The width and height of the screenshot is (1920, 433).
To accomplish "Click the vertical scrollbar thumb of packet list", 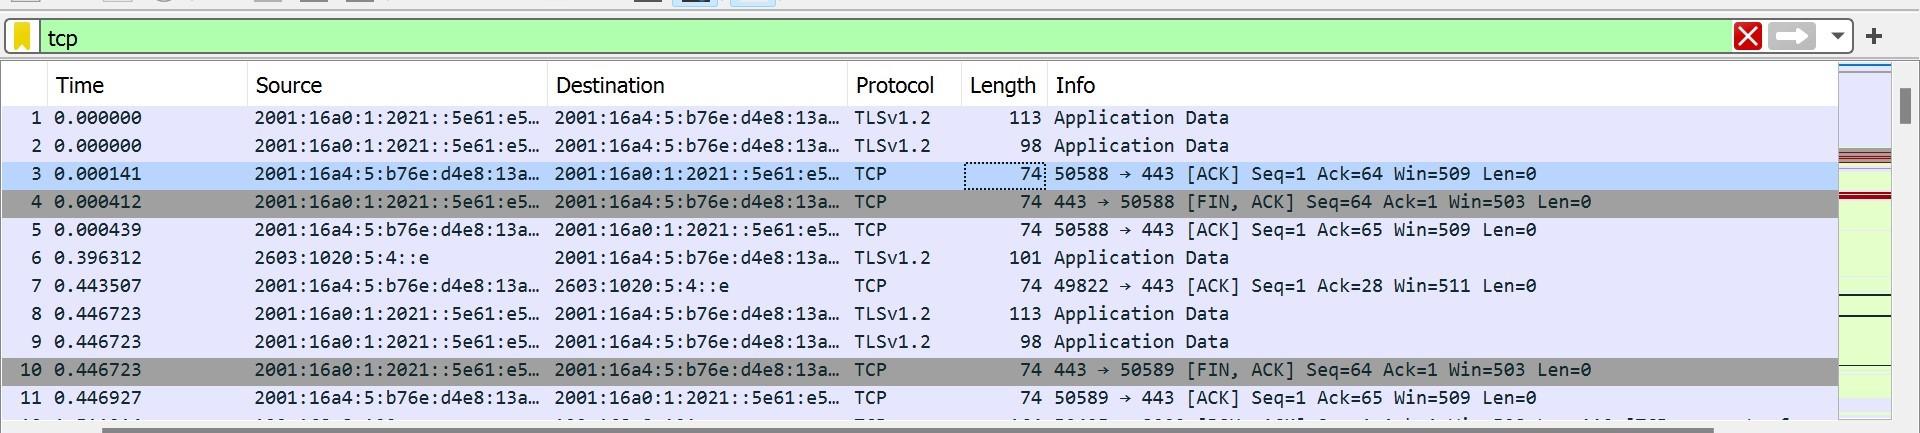I will (x=1906, y=105).
